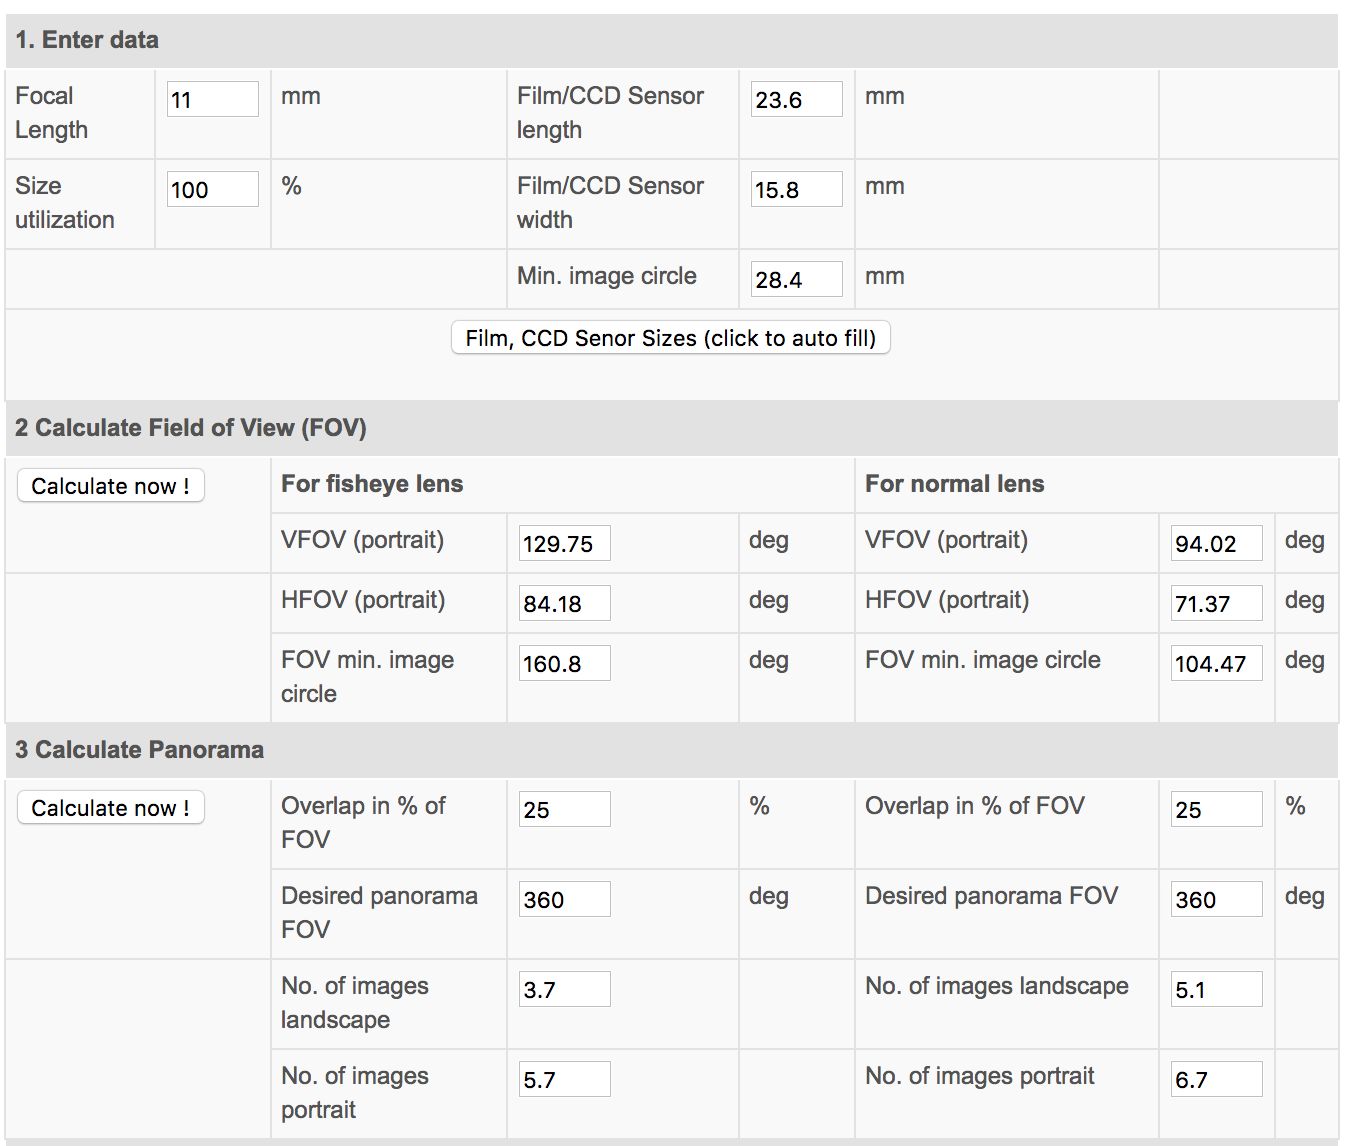Select normal lens HFOV (portrait) field
The height and width of the screenshot is (1146, 1348).
point(1217,603)
